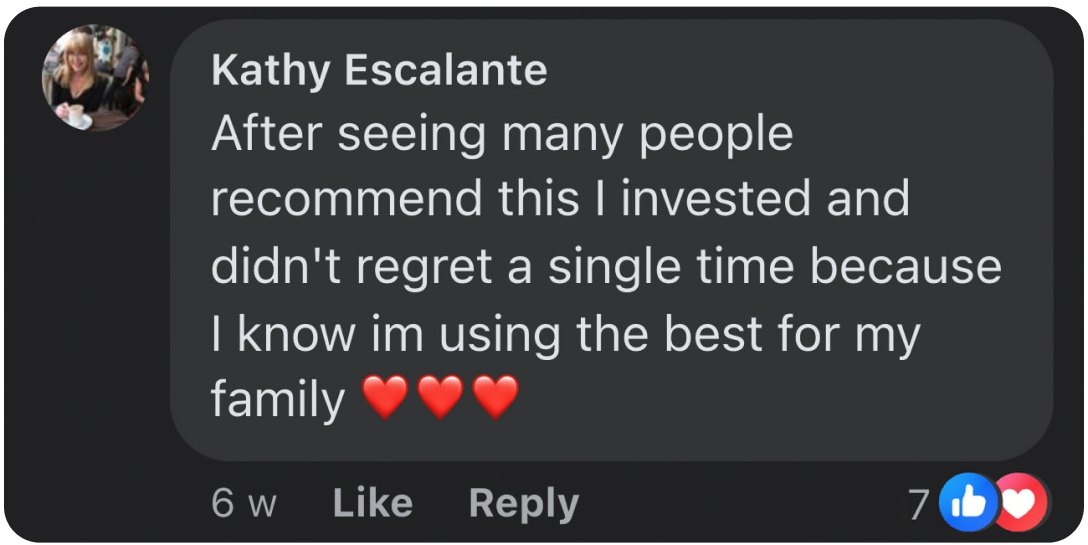Click the word "family" in the comment
Viewport: 1088px width, 545px height.
click(x=278, y=401)
